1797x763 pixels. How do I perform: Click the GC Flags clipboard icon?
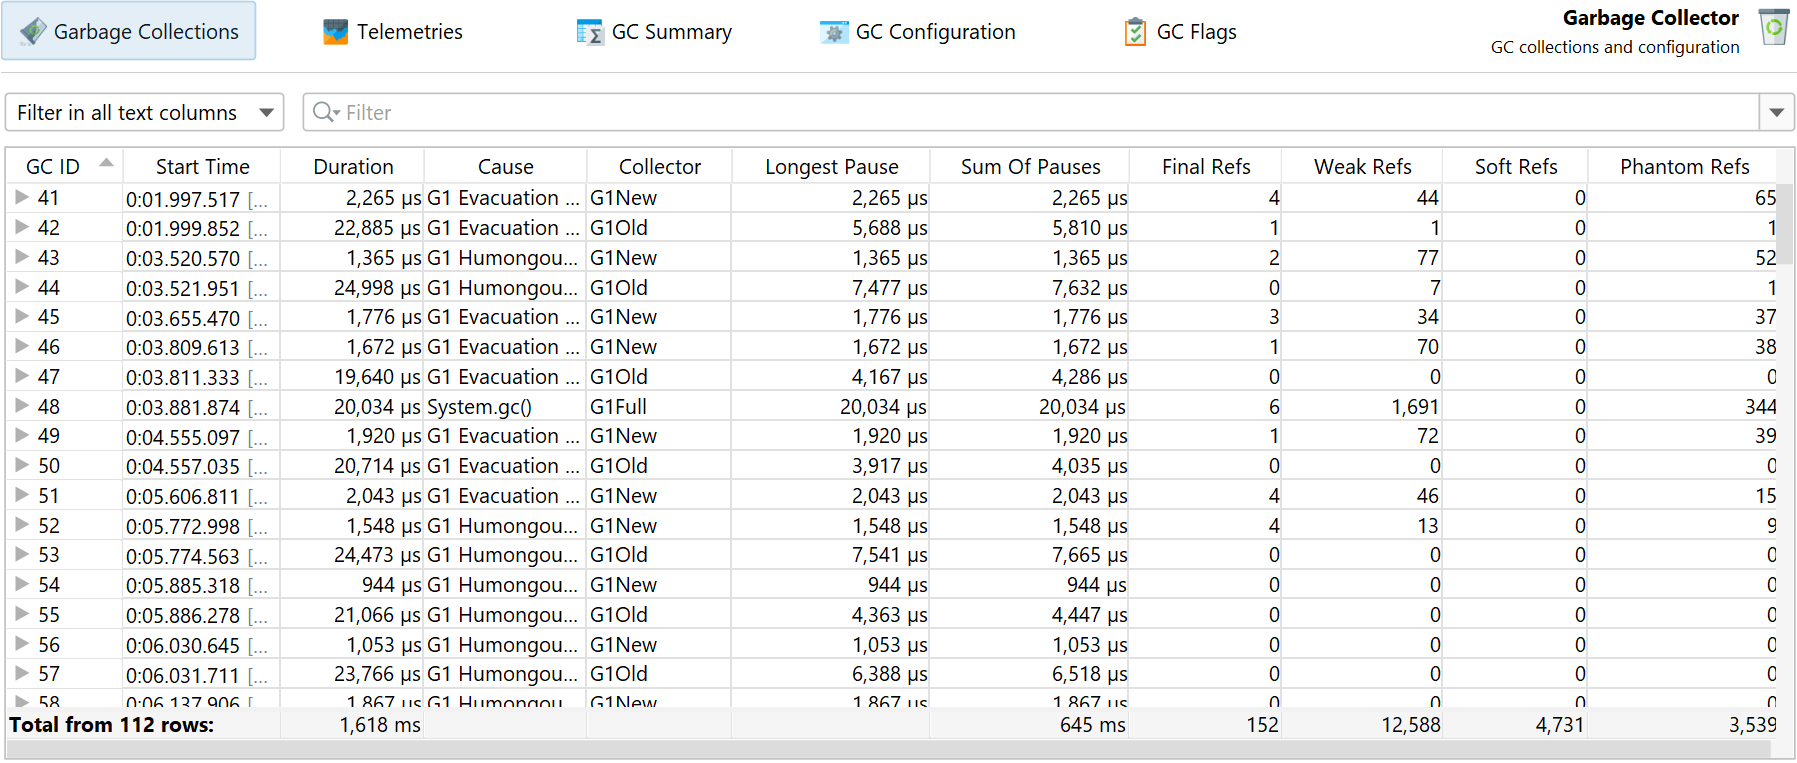1135,32
